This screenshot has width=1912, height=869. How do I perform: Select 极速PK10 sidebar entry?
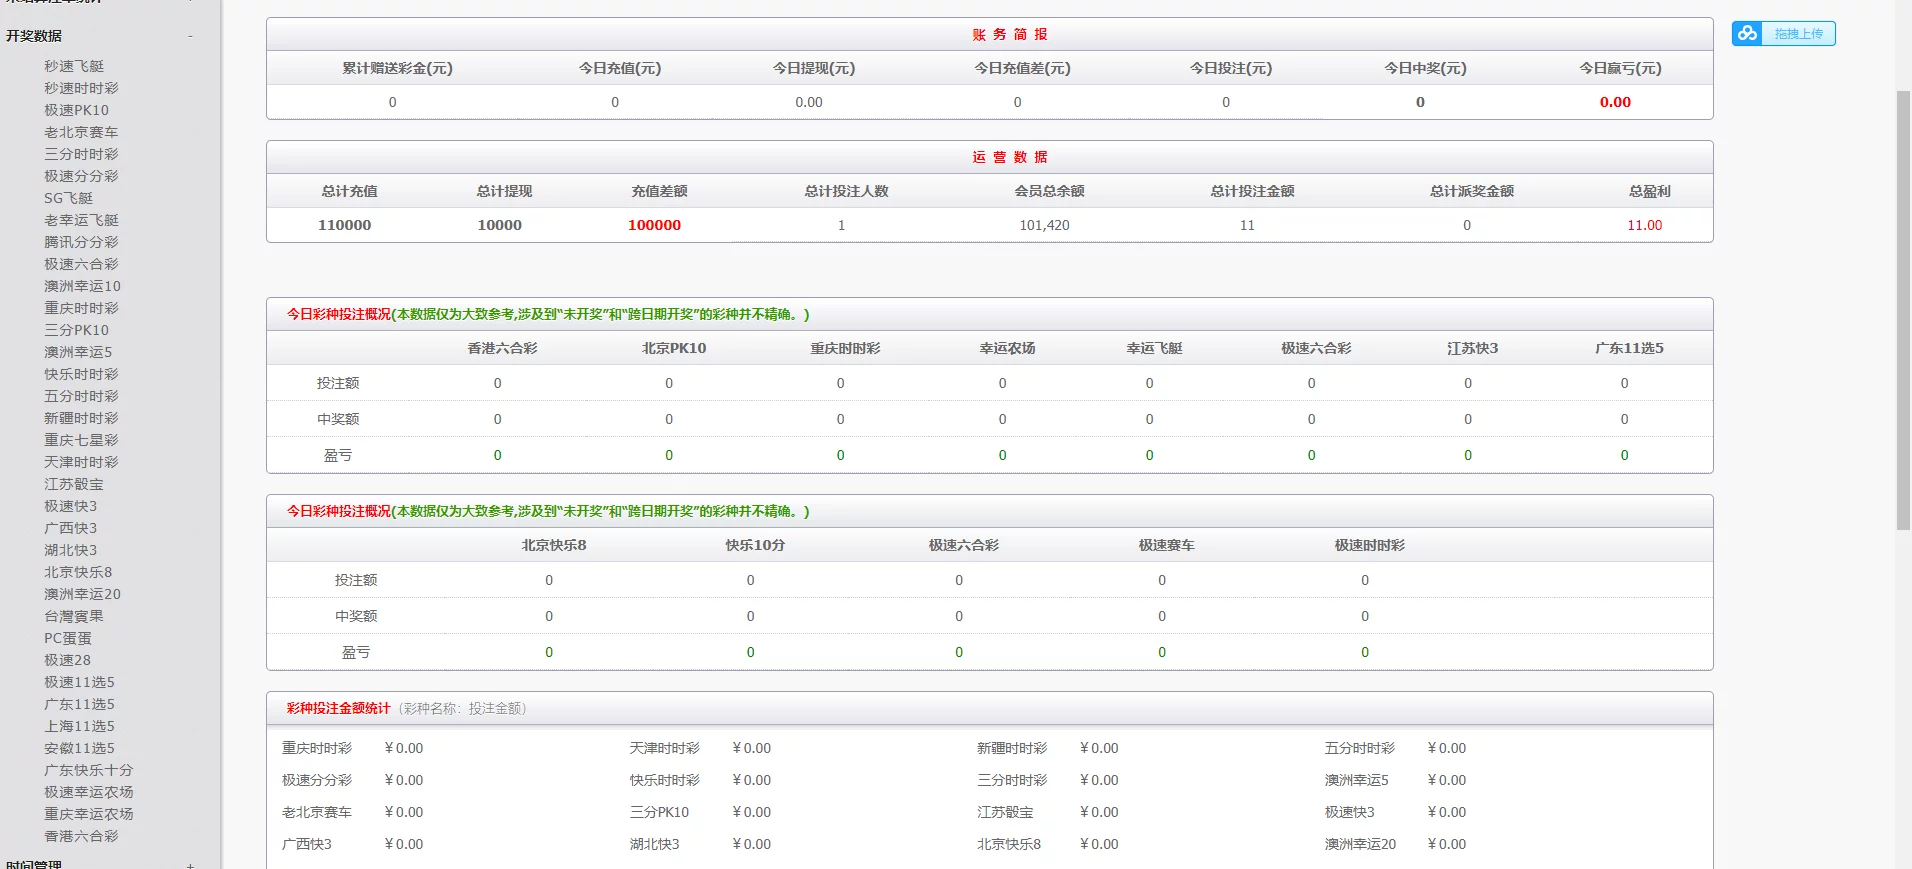pos(76,110)
